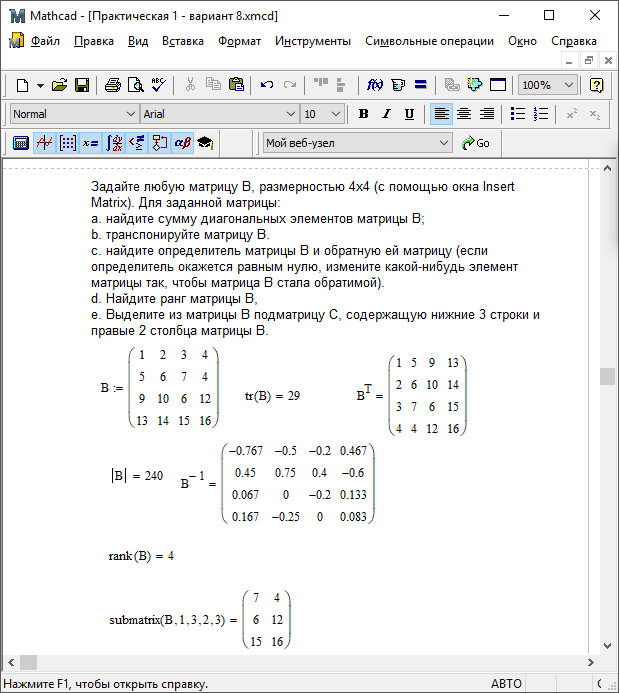Image resolution: width=619 pixels, height=693 pixels.
Task: Click the Insert Unit measuring cup icon
Action: [x=398, y=85]
